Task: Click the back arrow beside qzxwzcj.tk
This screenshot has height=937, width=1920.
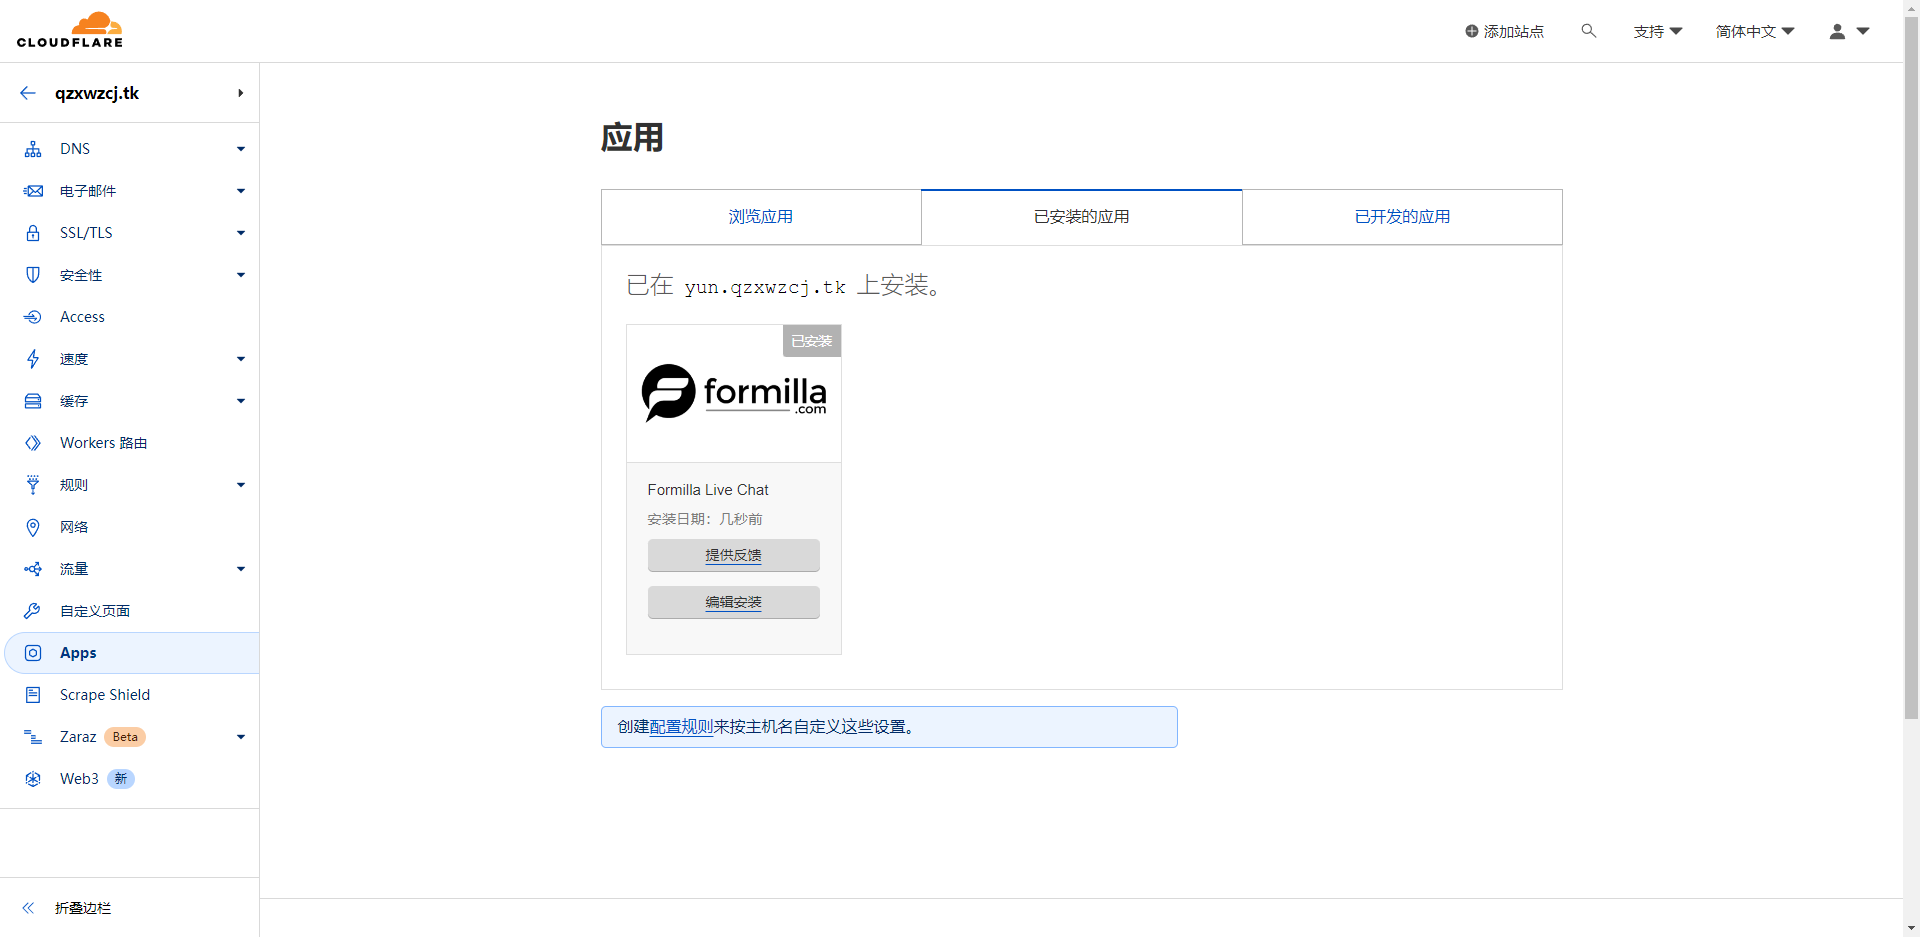Action: pos(28,93)
